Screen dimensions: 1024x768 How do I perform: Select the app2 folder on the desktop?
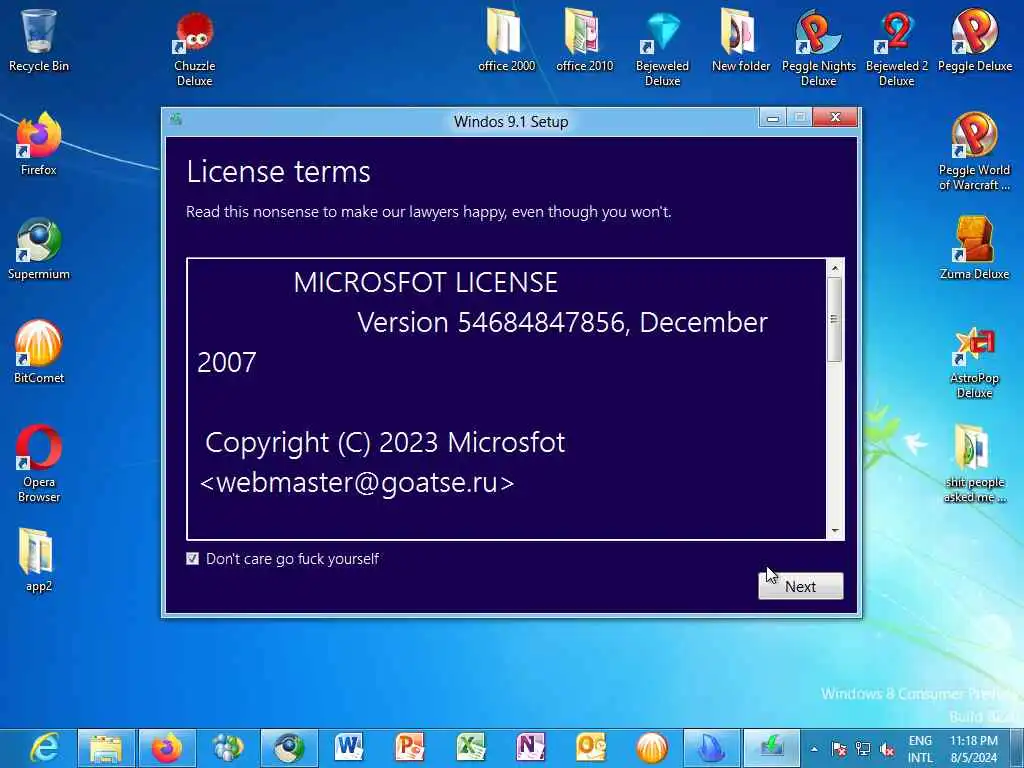[x=39, y=560]
